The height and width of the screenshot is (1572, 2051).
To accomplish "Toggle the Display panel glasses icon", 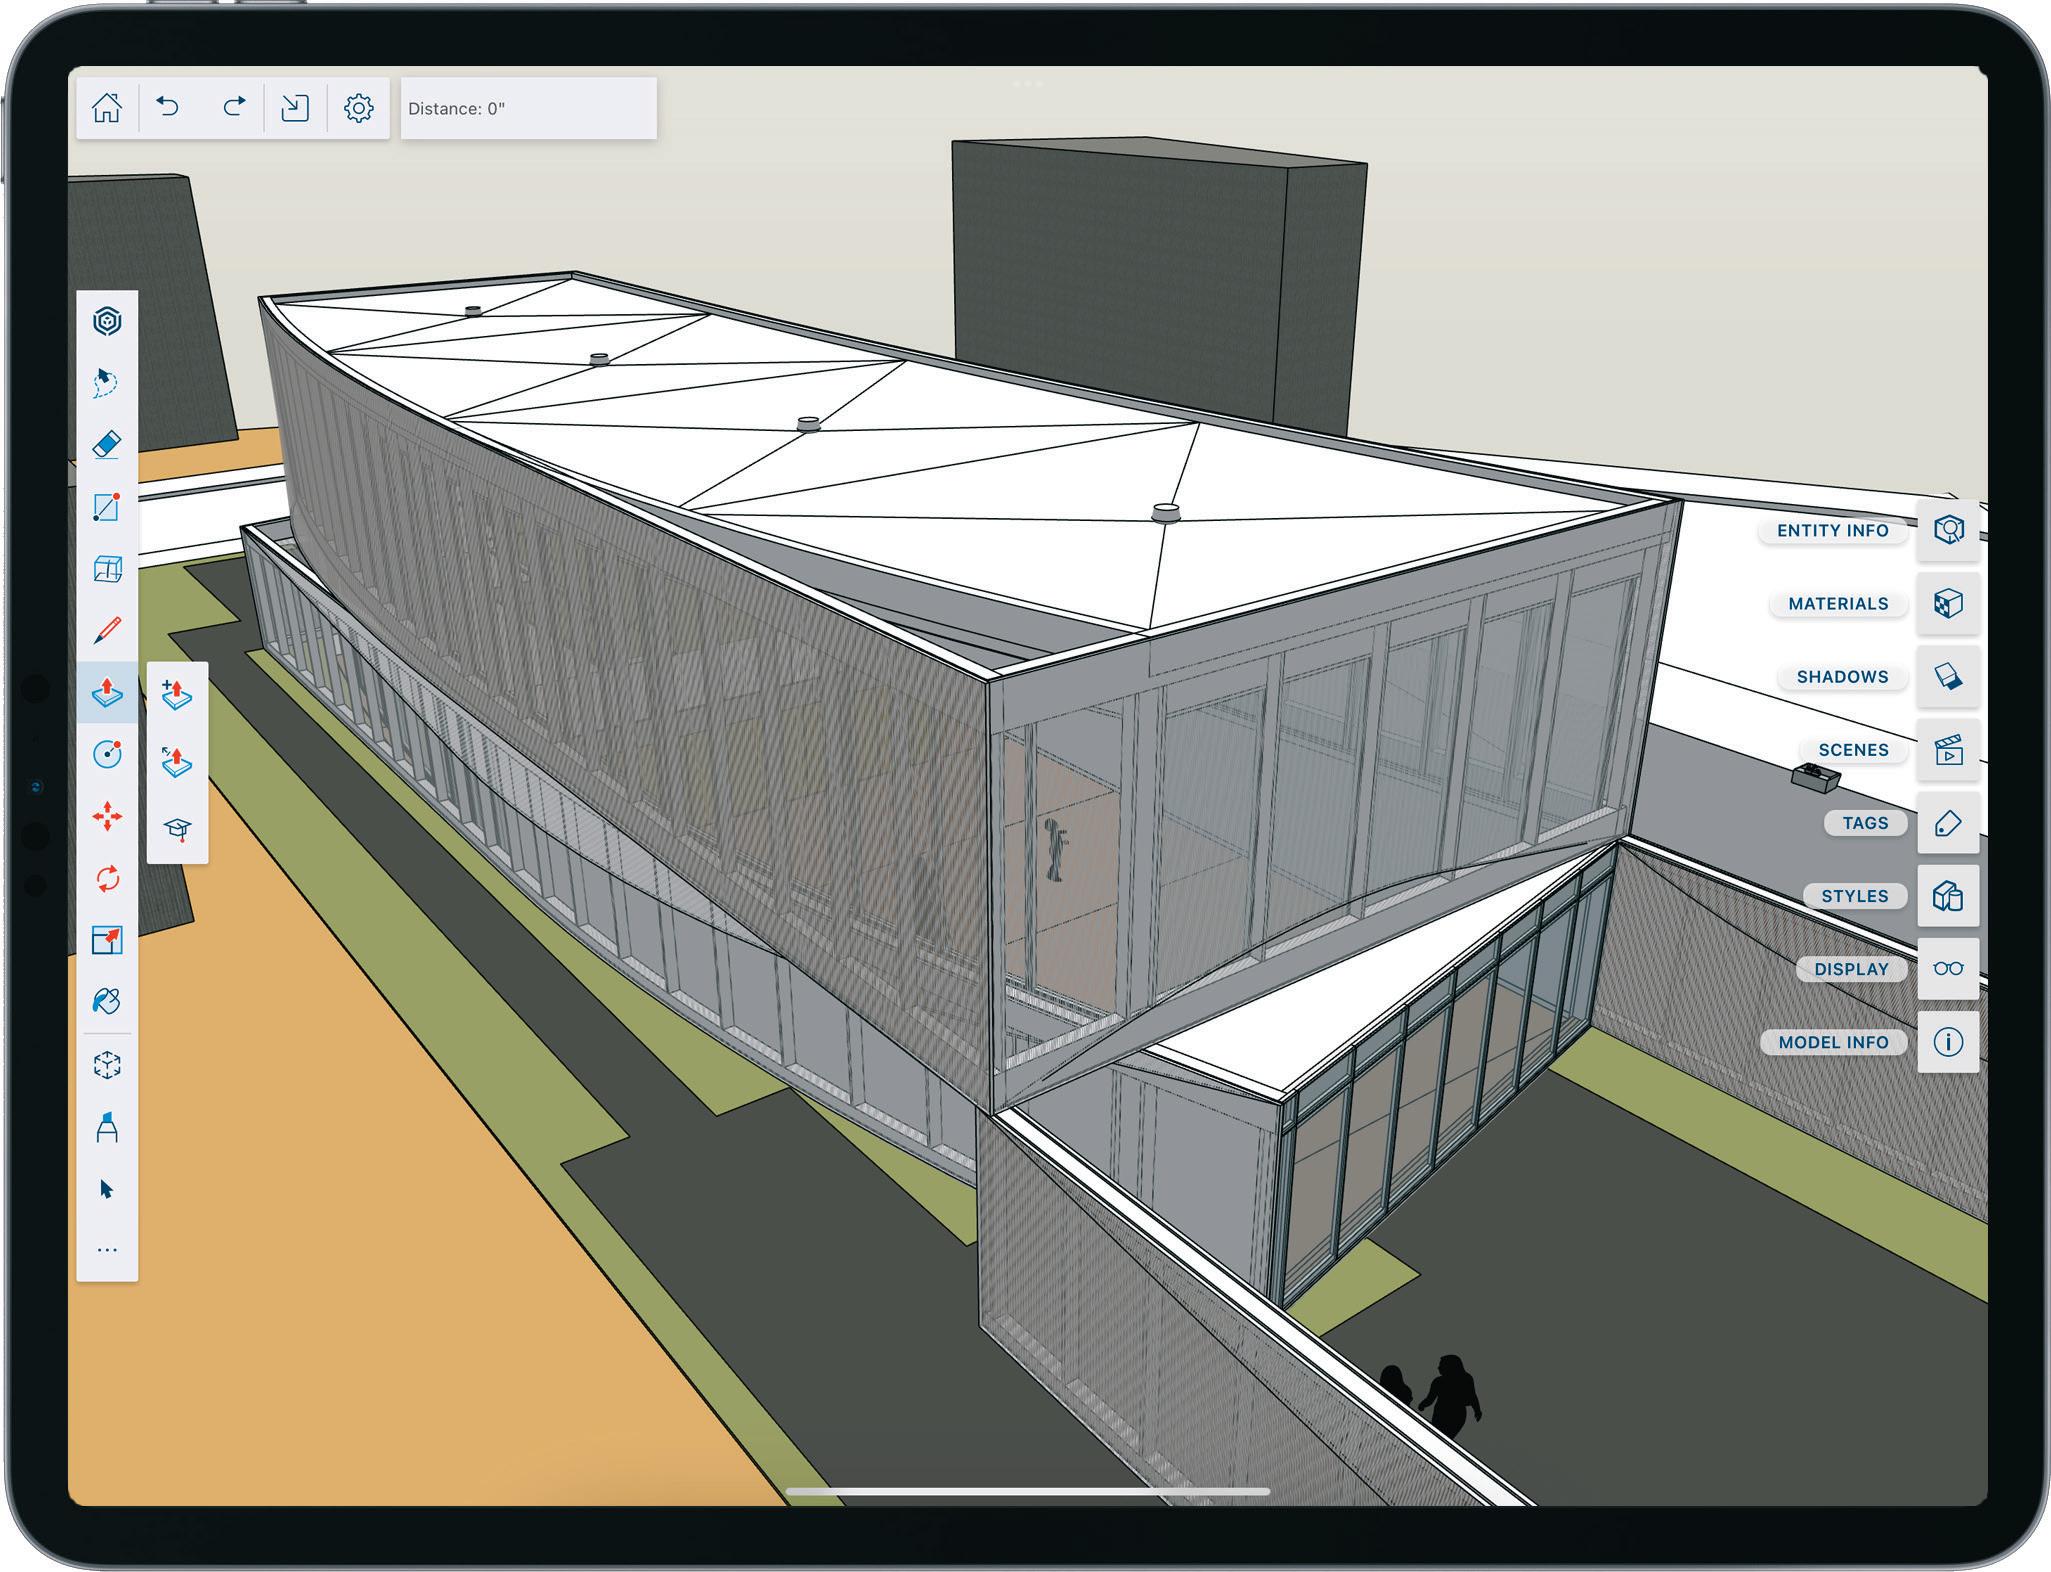I will [x=1948, y=968].
